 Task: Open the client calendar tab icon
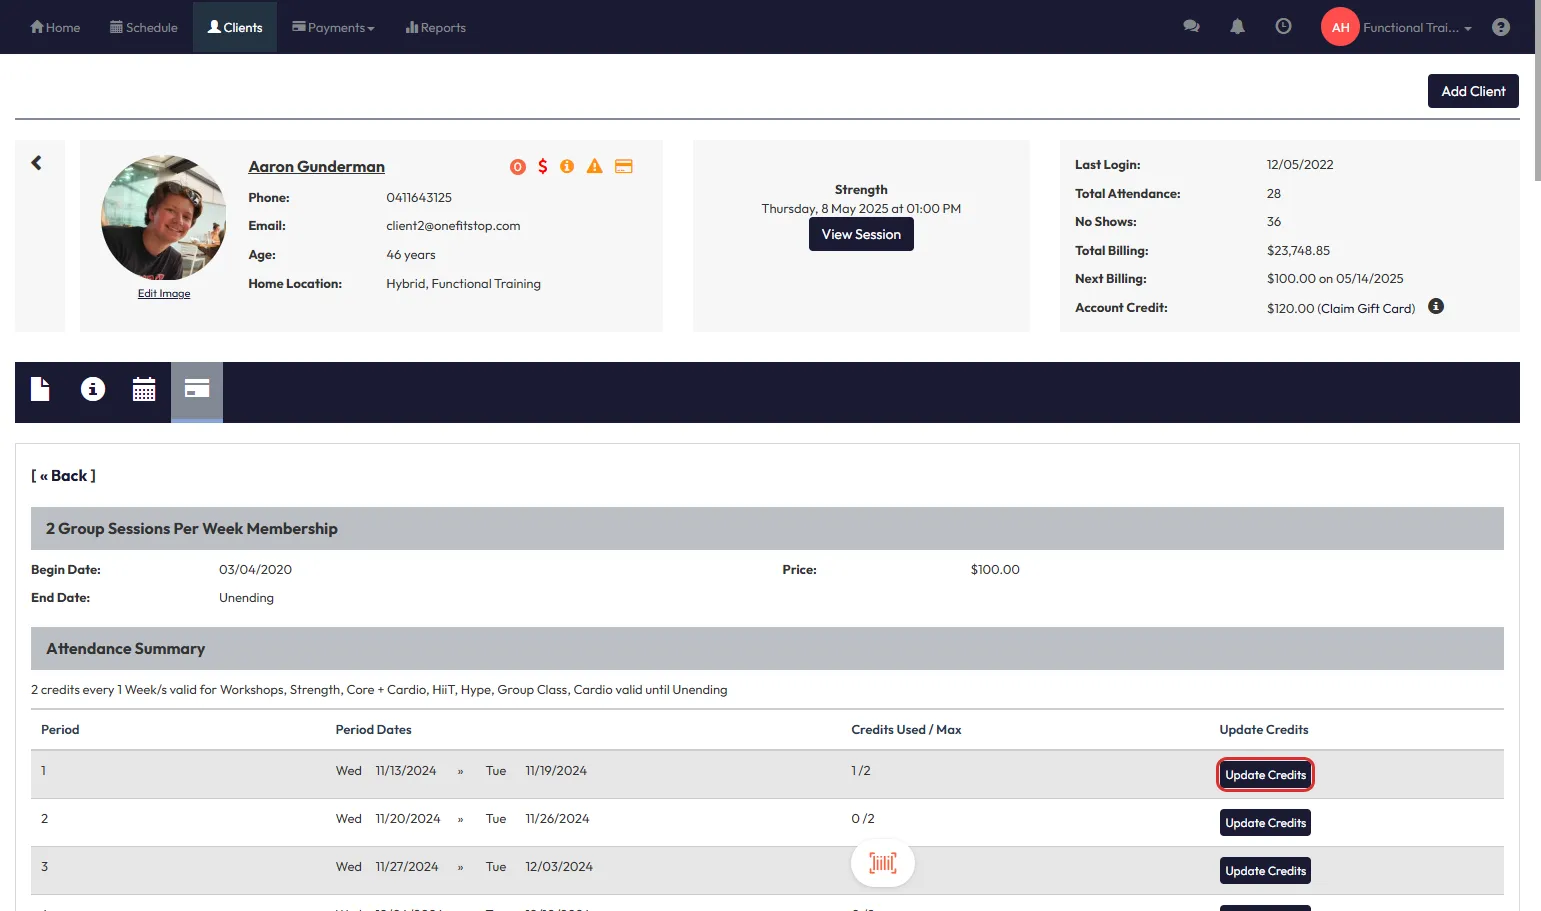(x=144, y=390)
